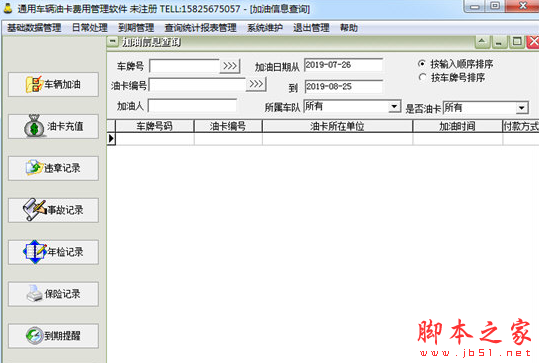Click the 加油日期从 start date field
The width and height of the screenshot is (539, 363).
click(343, 65)
